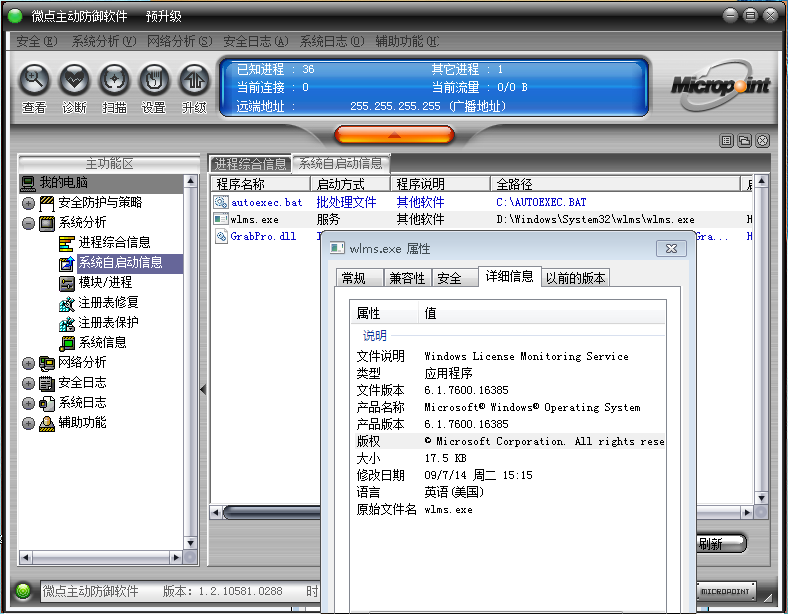The width and height of the screenshot is (788, 614).
Task: Open the 系统日志(O) menu
Action: tap(332, 41)
